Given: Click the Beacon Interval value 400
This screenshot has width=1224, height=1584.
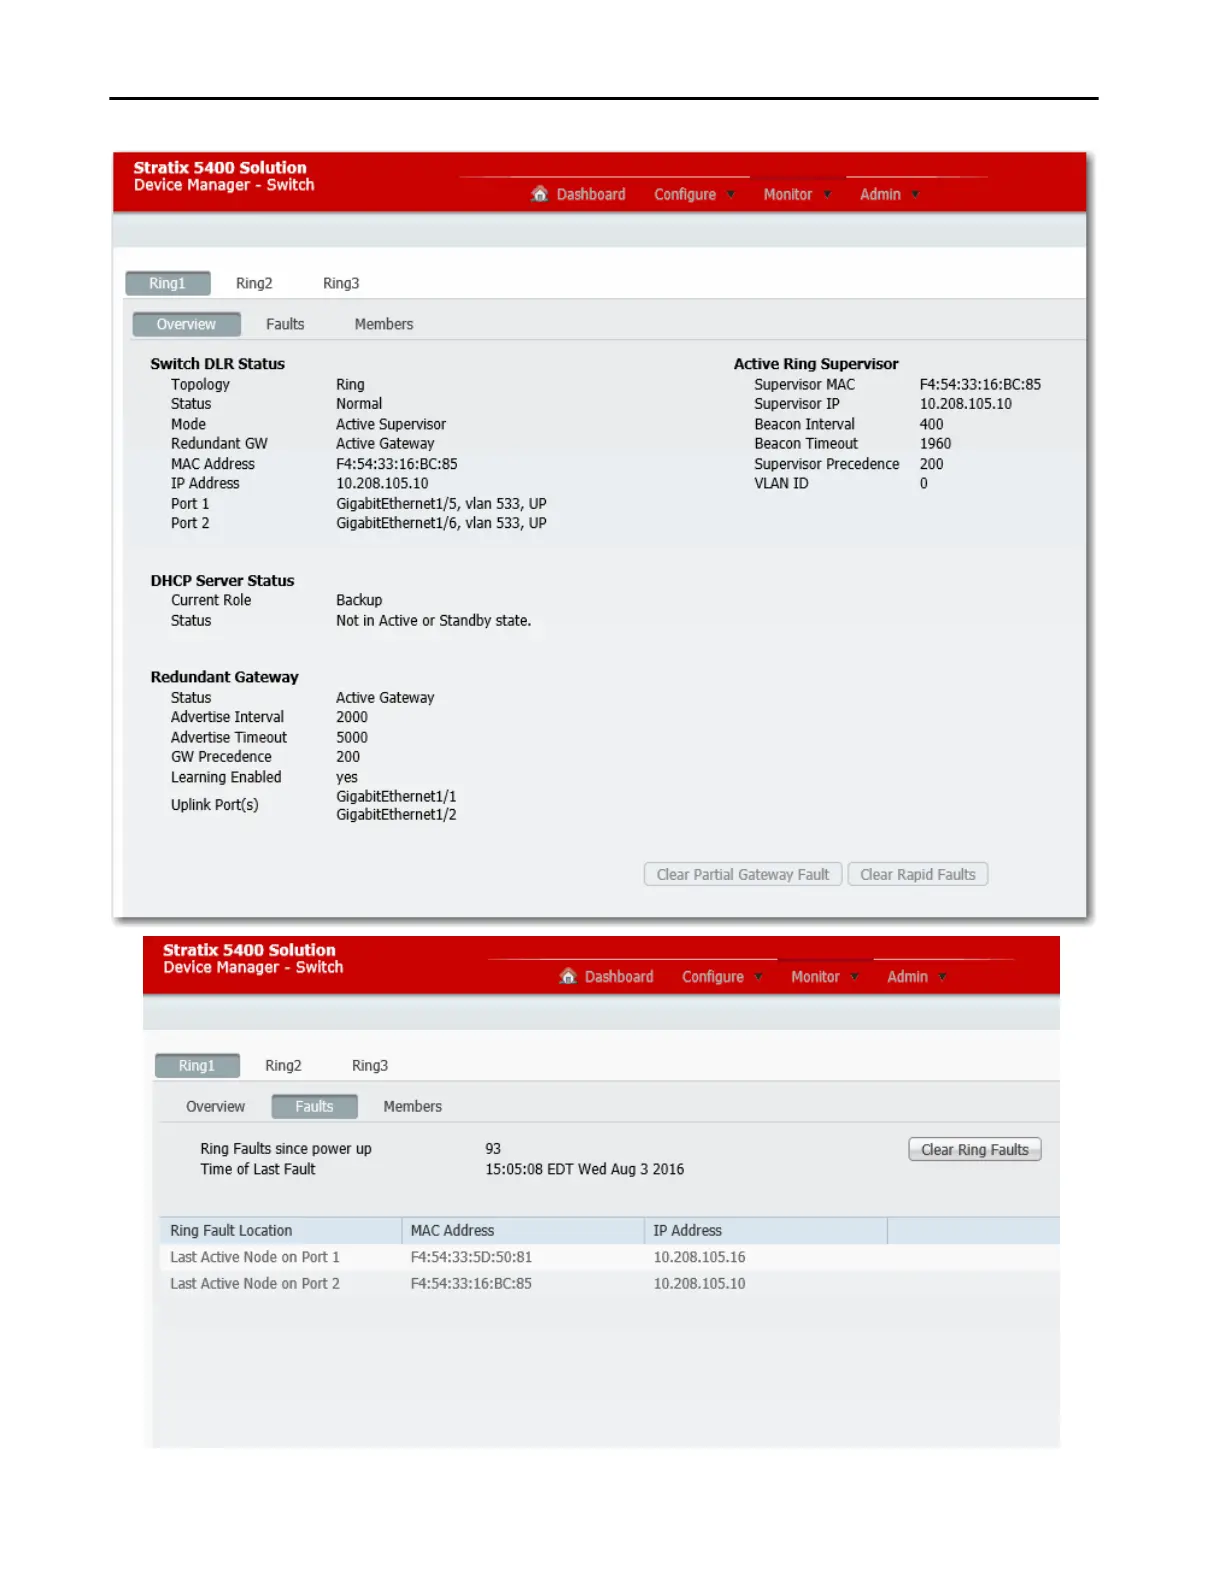Looking at the screenshot, I should coord(931,424).
